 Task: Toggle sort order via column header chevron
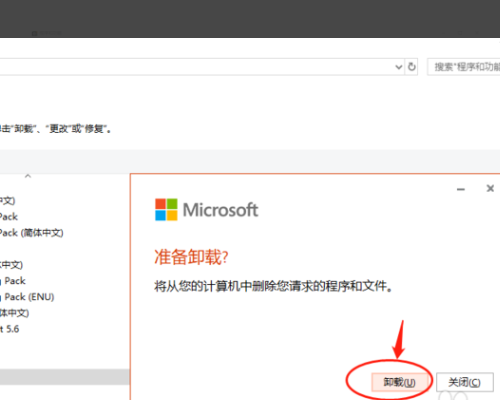[28, 176]
